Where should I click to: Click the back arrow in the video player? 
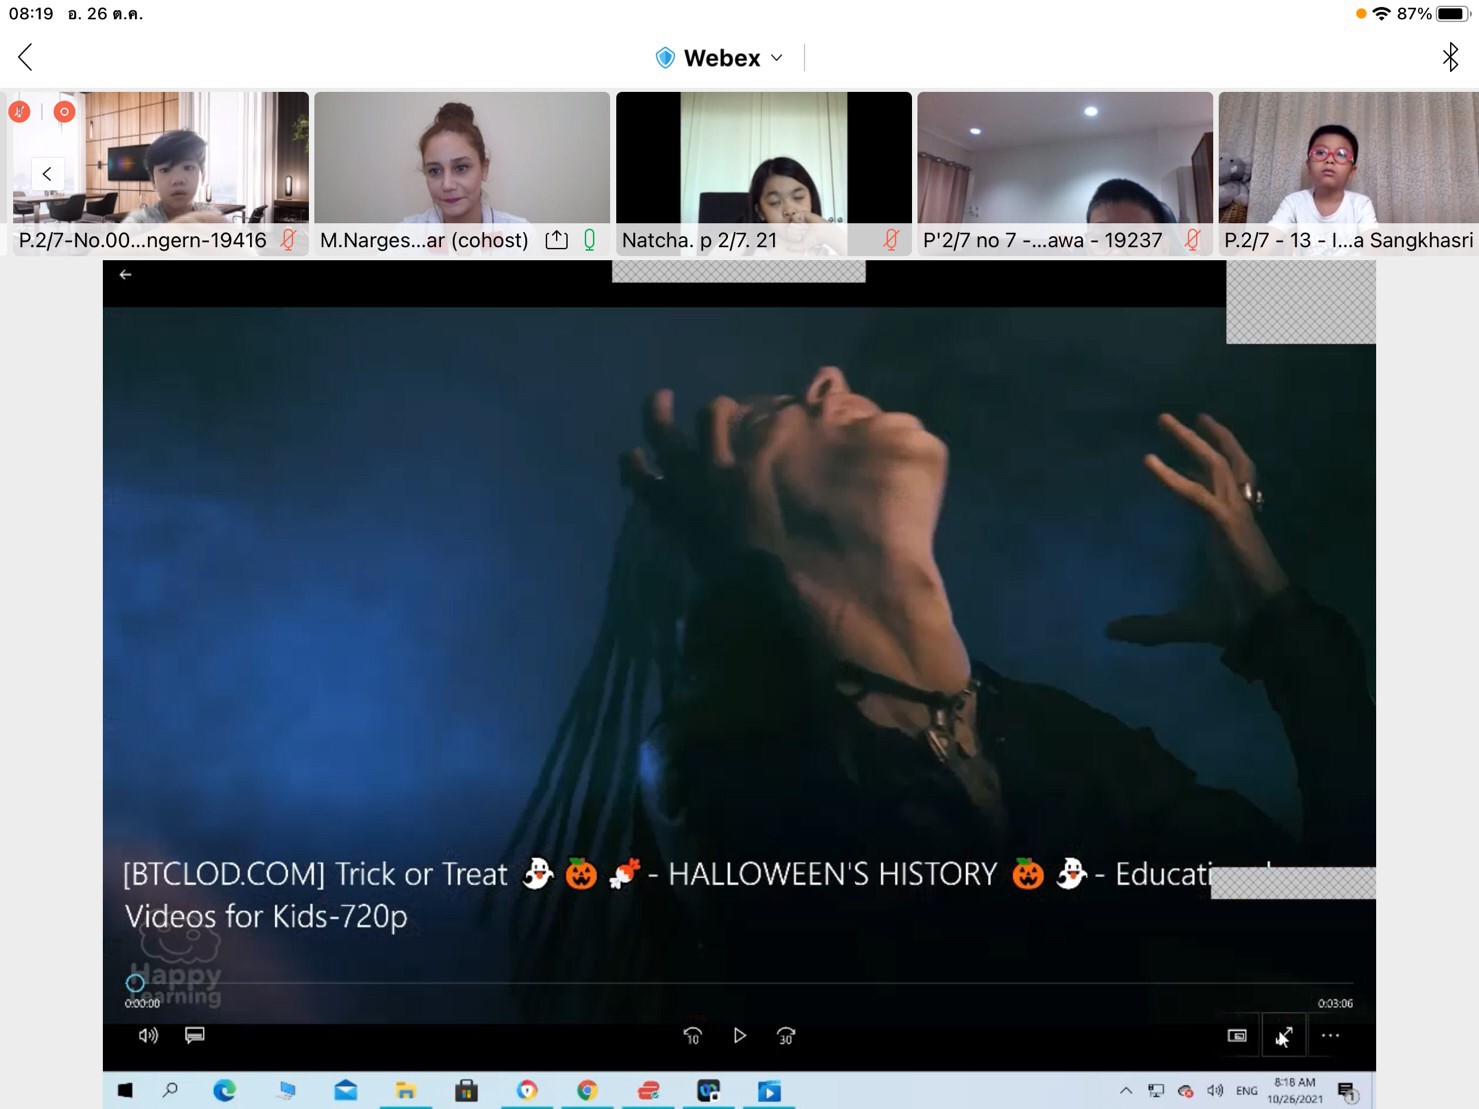pyautogui.click(x=125, y=274)
